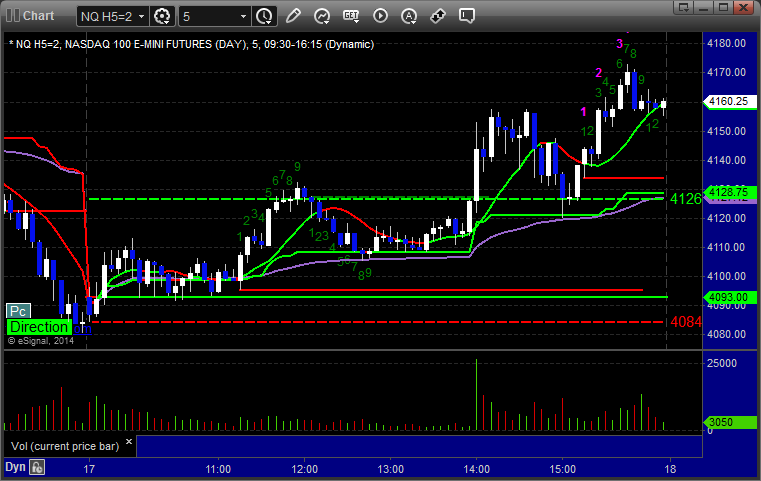
Task: Toggle the Dyn time scale mode
Action: pyautogui.click(x=15, y=466)
